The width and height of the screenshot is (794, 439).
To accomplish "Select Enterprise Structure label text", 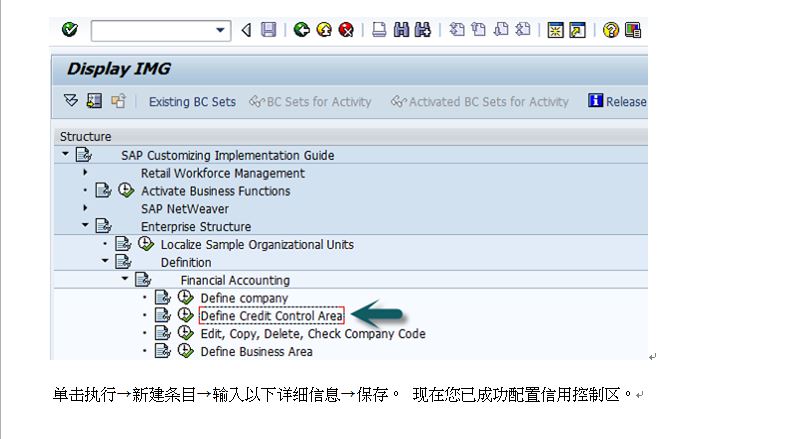I will 196,226.
